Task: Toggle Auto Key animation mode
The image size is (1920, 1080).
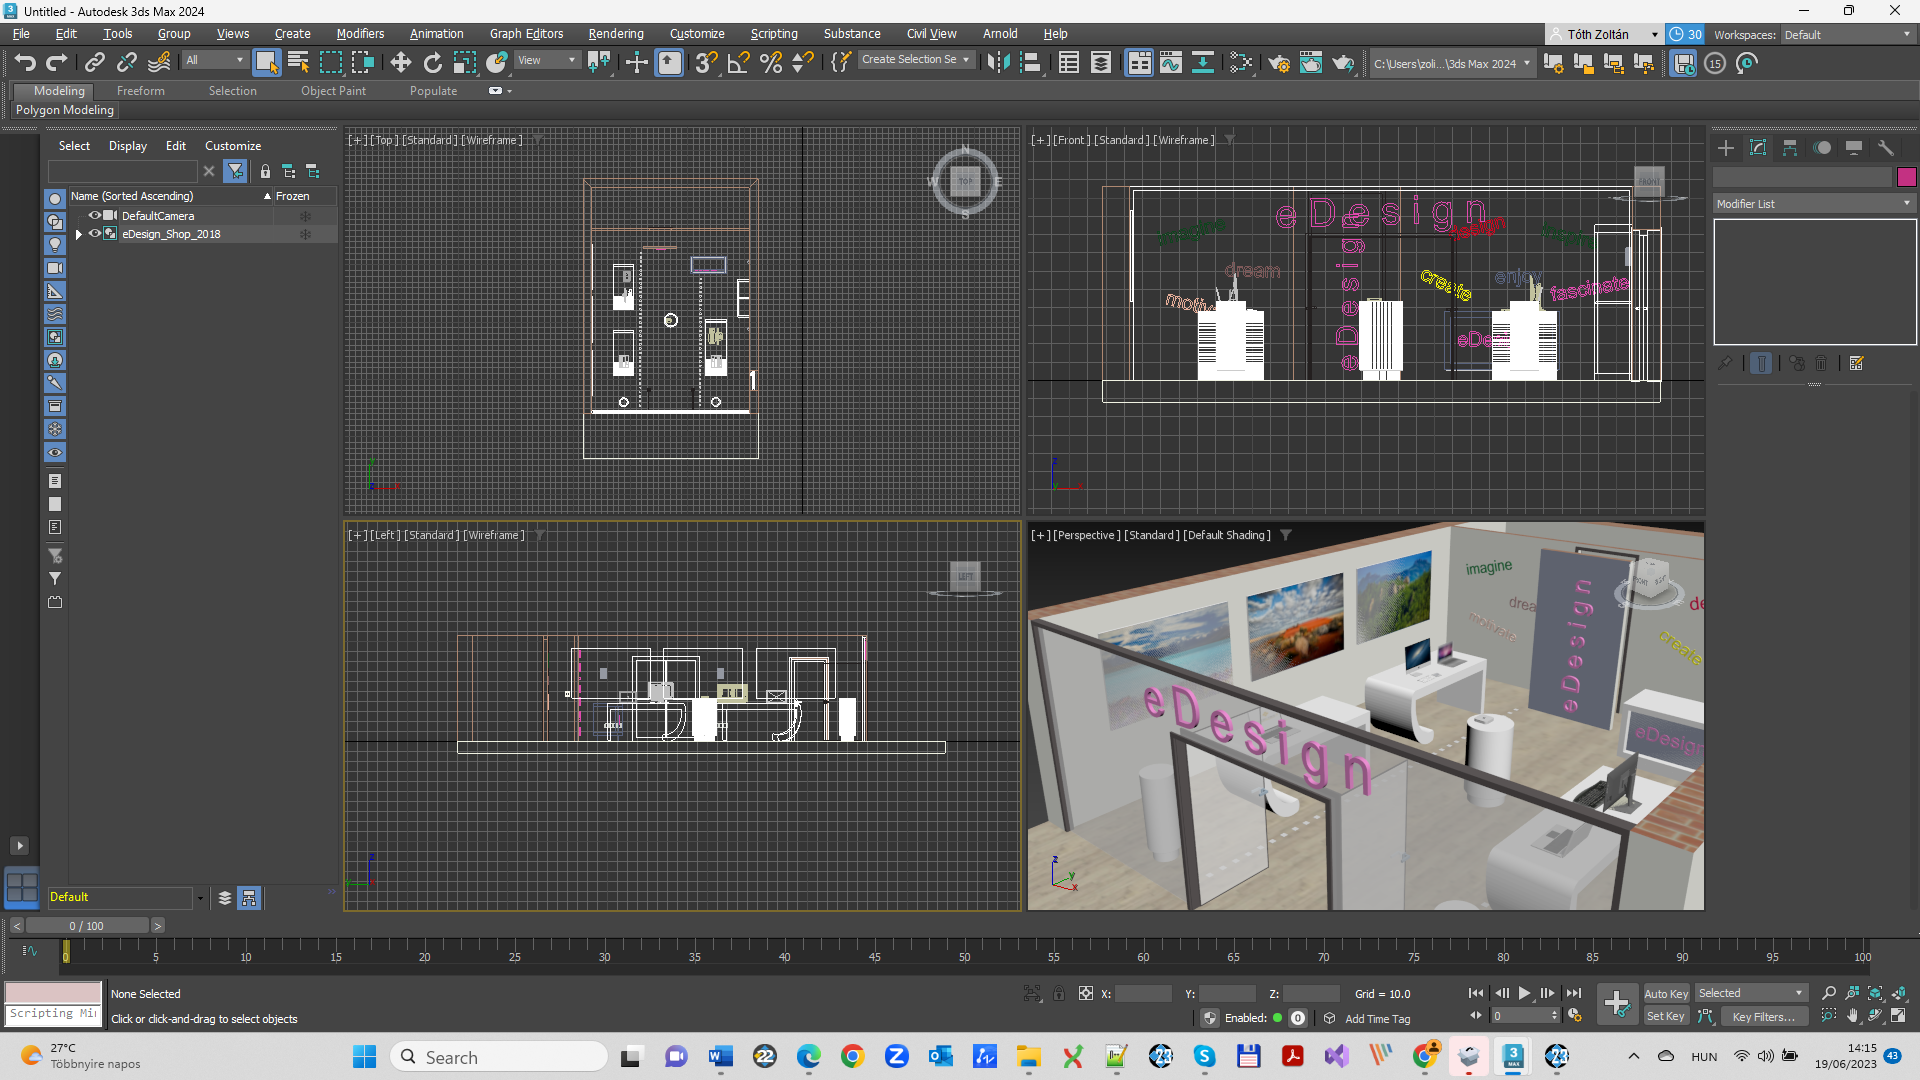Action: tap(1666, 993)
